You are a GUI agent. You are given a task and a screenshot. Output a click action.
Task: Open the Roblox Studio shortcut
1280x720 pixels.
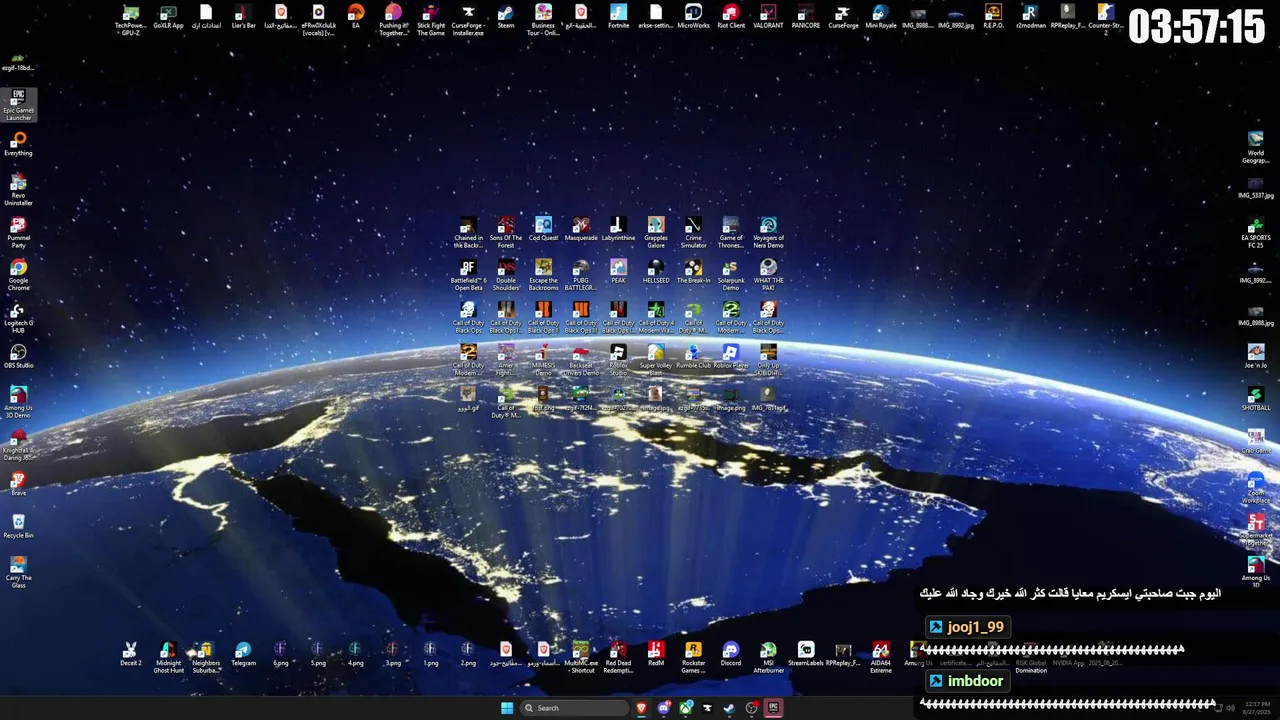click(x=618, y=359)
